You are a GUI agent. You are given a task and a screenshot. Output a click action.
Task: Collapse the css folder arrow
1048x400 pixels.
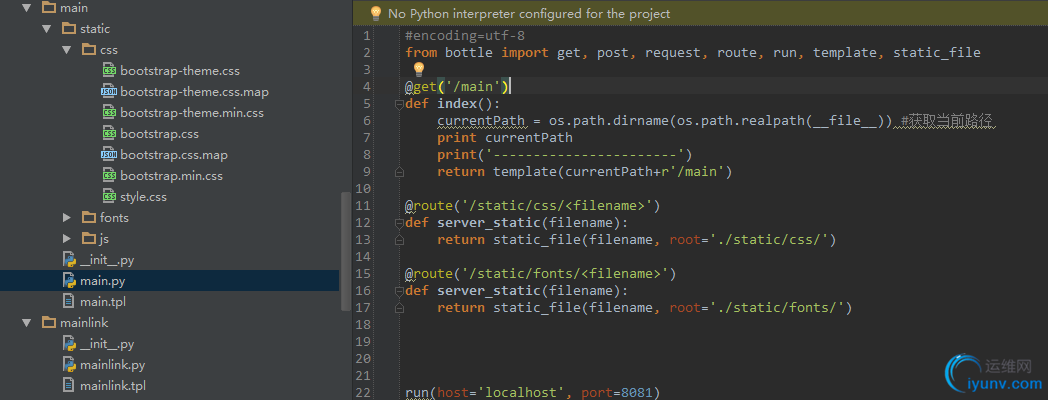tap(66, 49)
